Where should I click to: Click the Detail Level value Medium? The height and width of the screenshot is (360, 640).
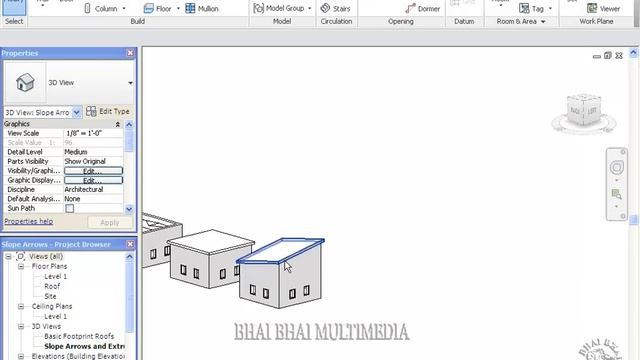(93, 152)
